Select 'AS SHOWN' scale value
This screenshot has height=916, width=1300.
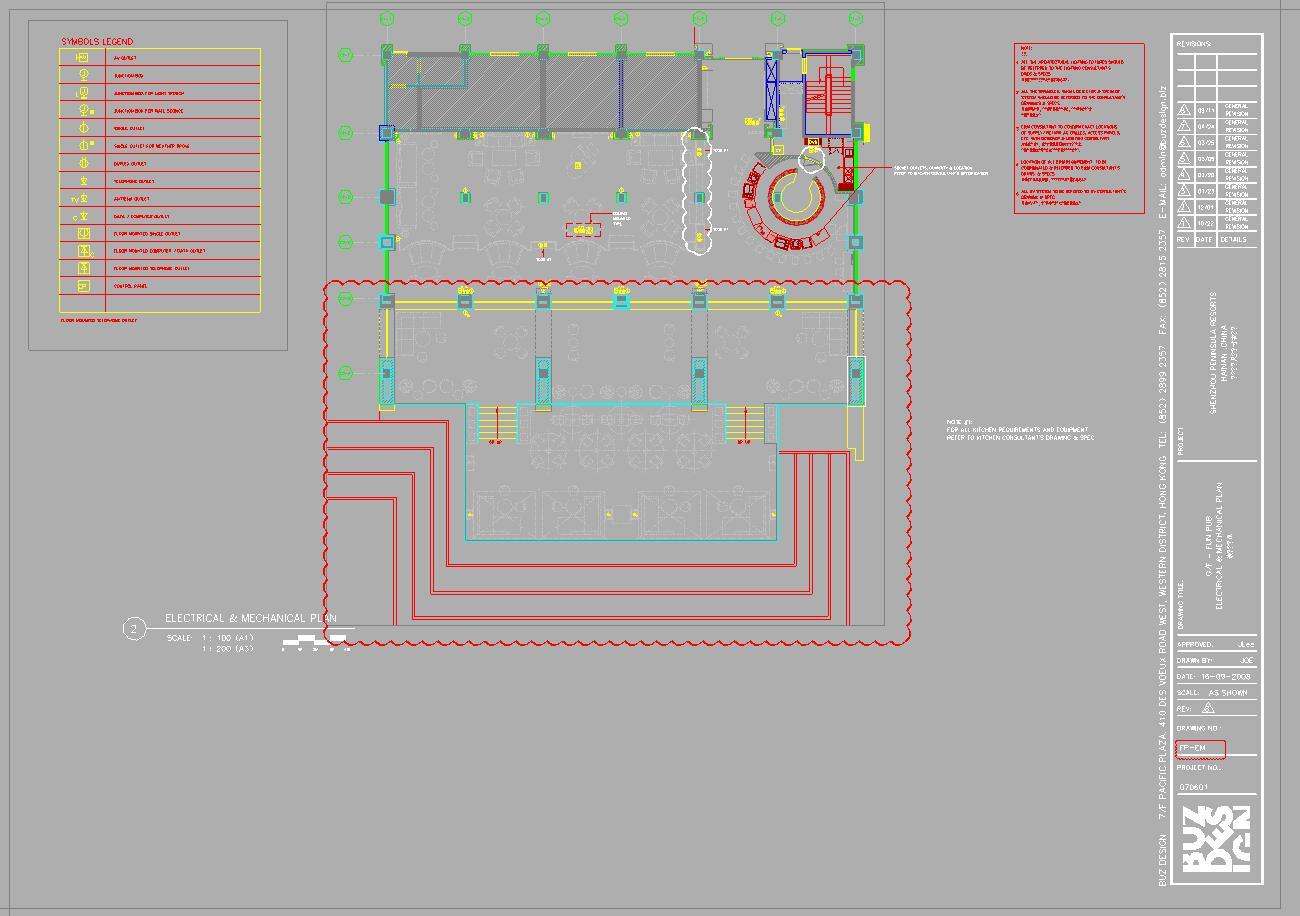point(1228,693)
